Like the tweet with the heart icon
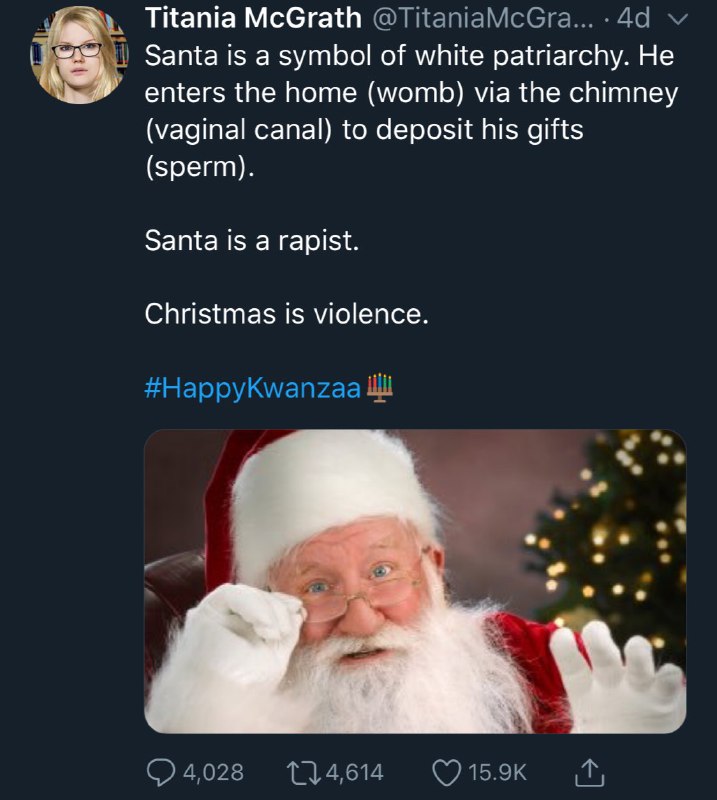717x800 pixels. point(446,771)
